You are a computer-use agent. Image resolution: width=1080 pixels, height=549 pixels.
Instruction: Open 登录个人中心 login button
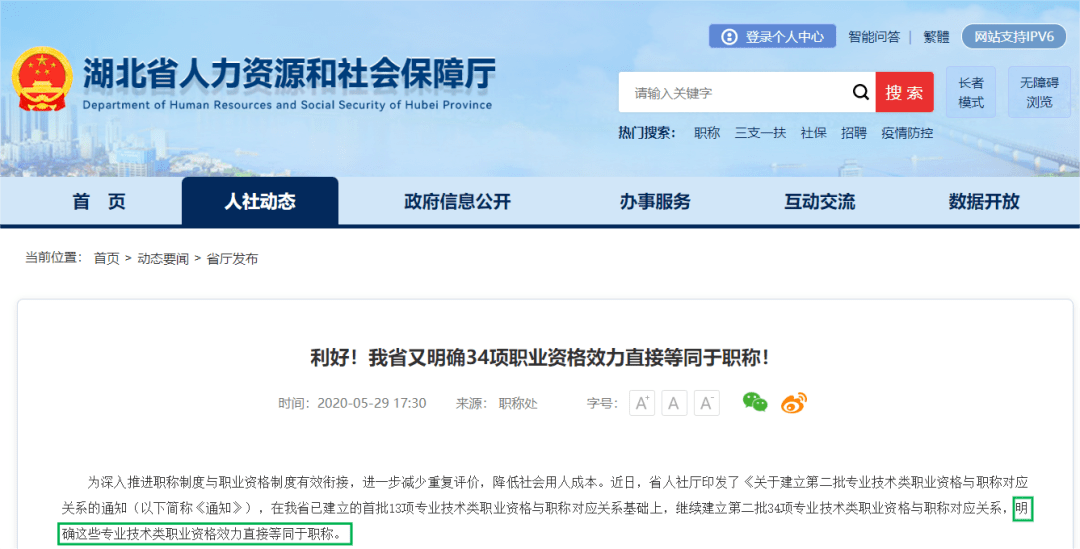(x=772, y=37)
